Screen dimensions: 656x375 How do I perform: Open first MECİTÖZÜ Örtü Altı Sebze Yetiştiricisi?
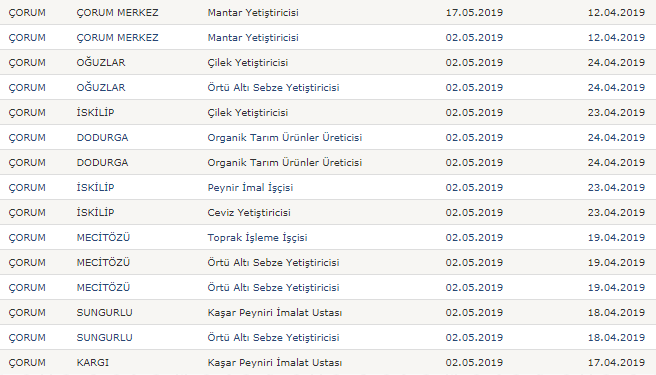point(273,263)
